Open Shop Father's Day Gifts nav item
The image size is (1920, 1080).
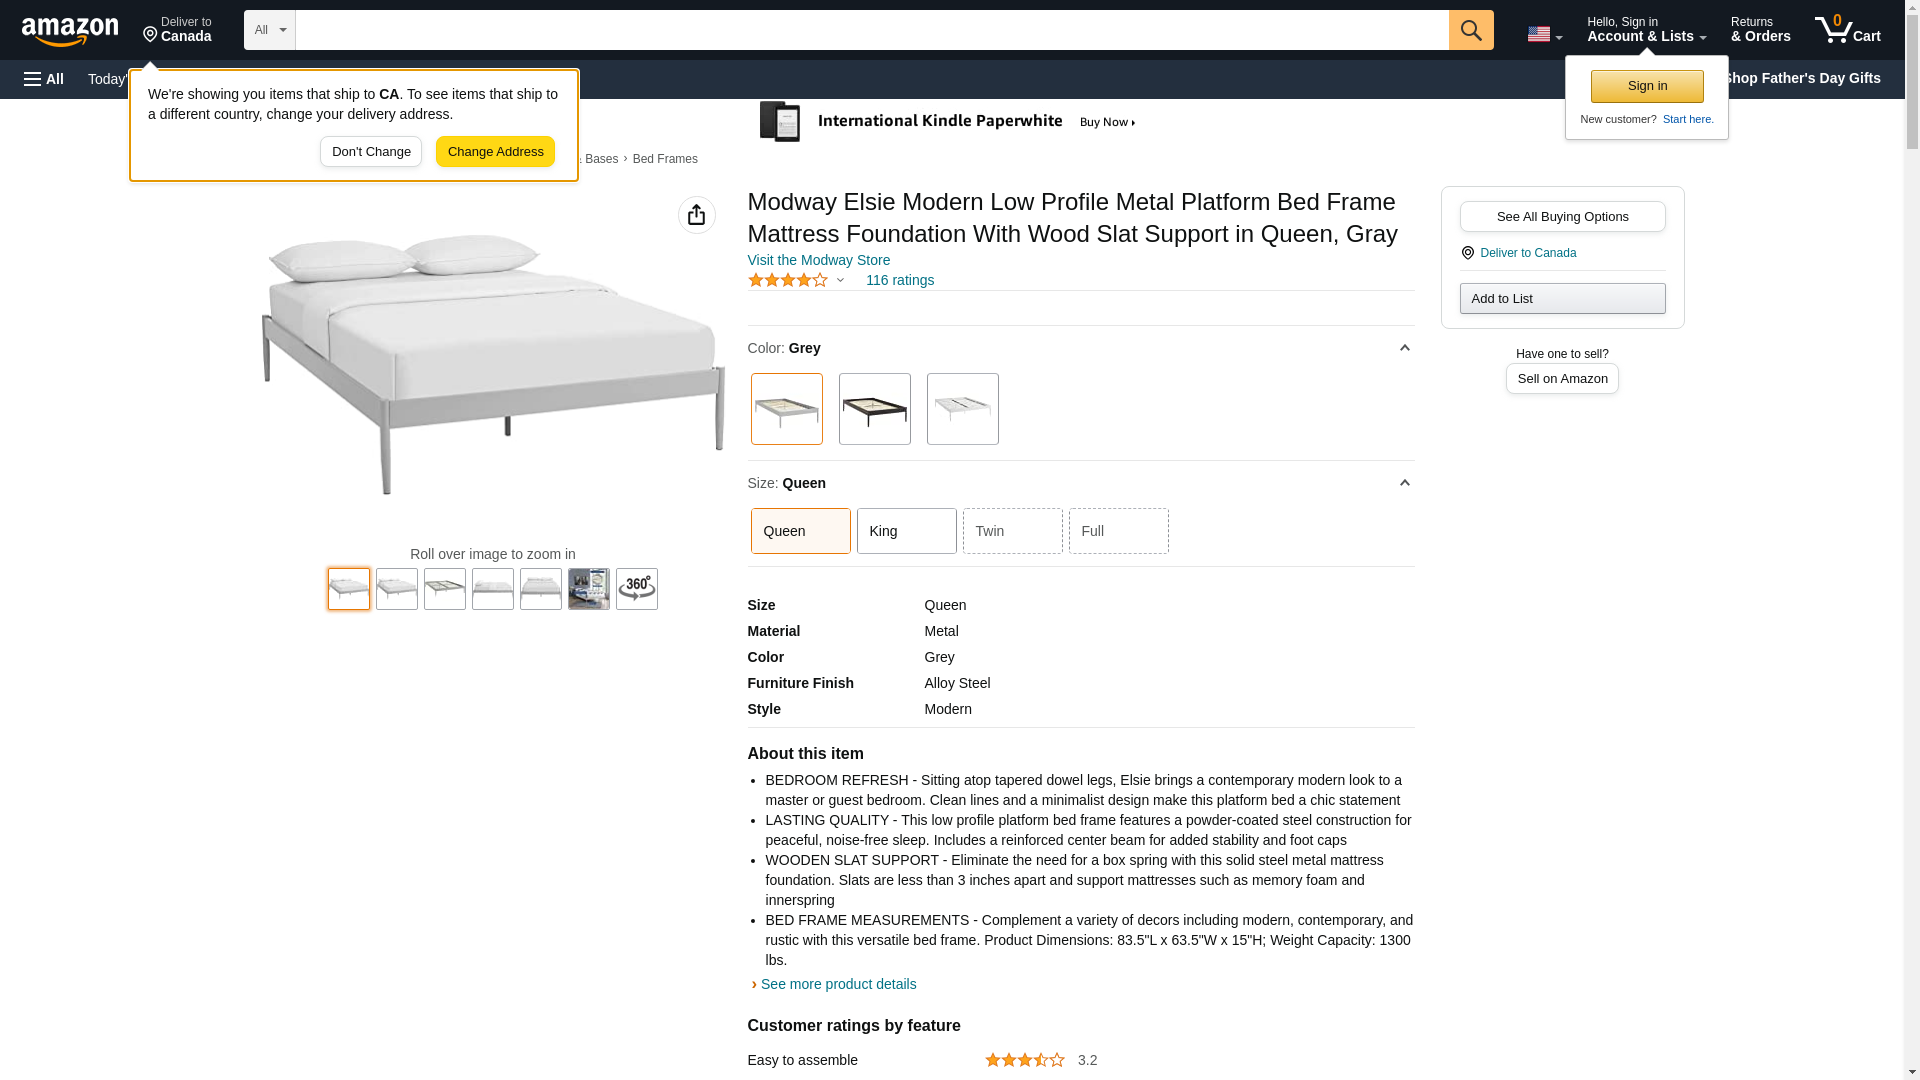pyautogui.click(x=1801, y=78)
